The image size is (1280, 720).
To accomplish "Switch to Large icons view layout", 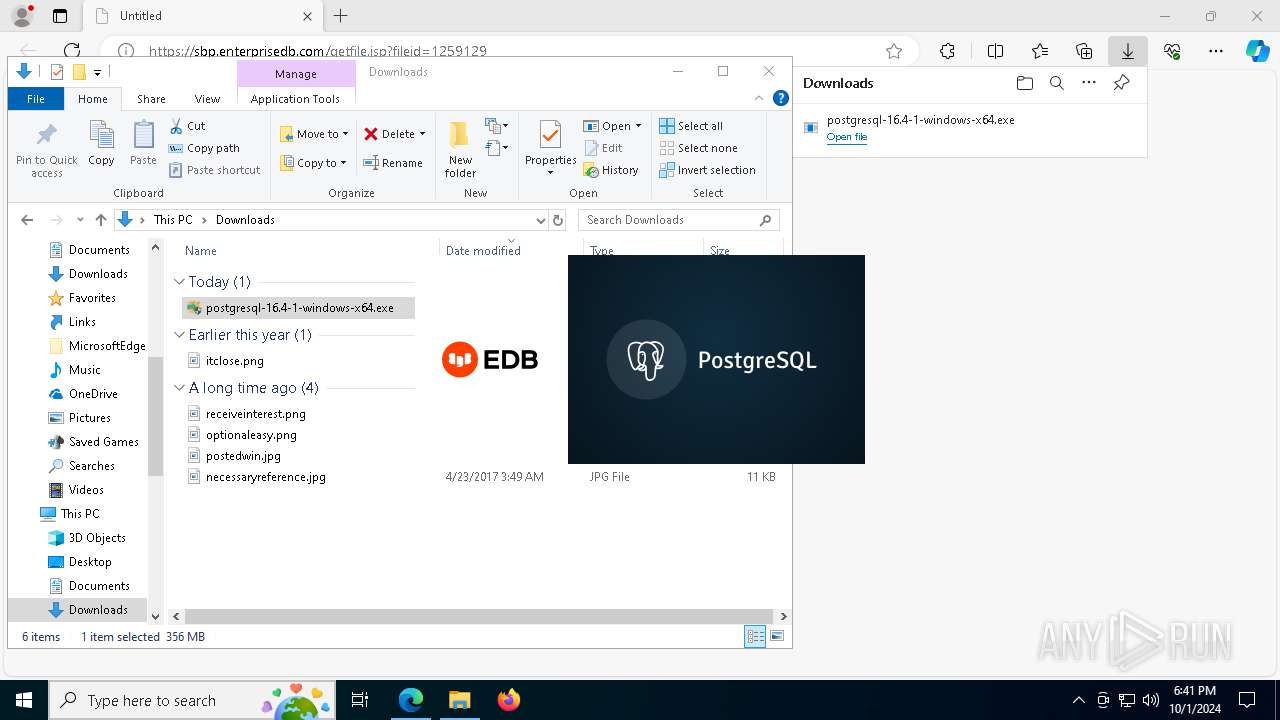I will pos(777,636).
